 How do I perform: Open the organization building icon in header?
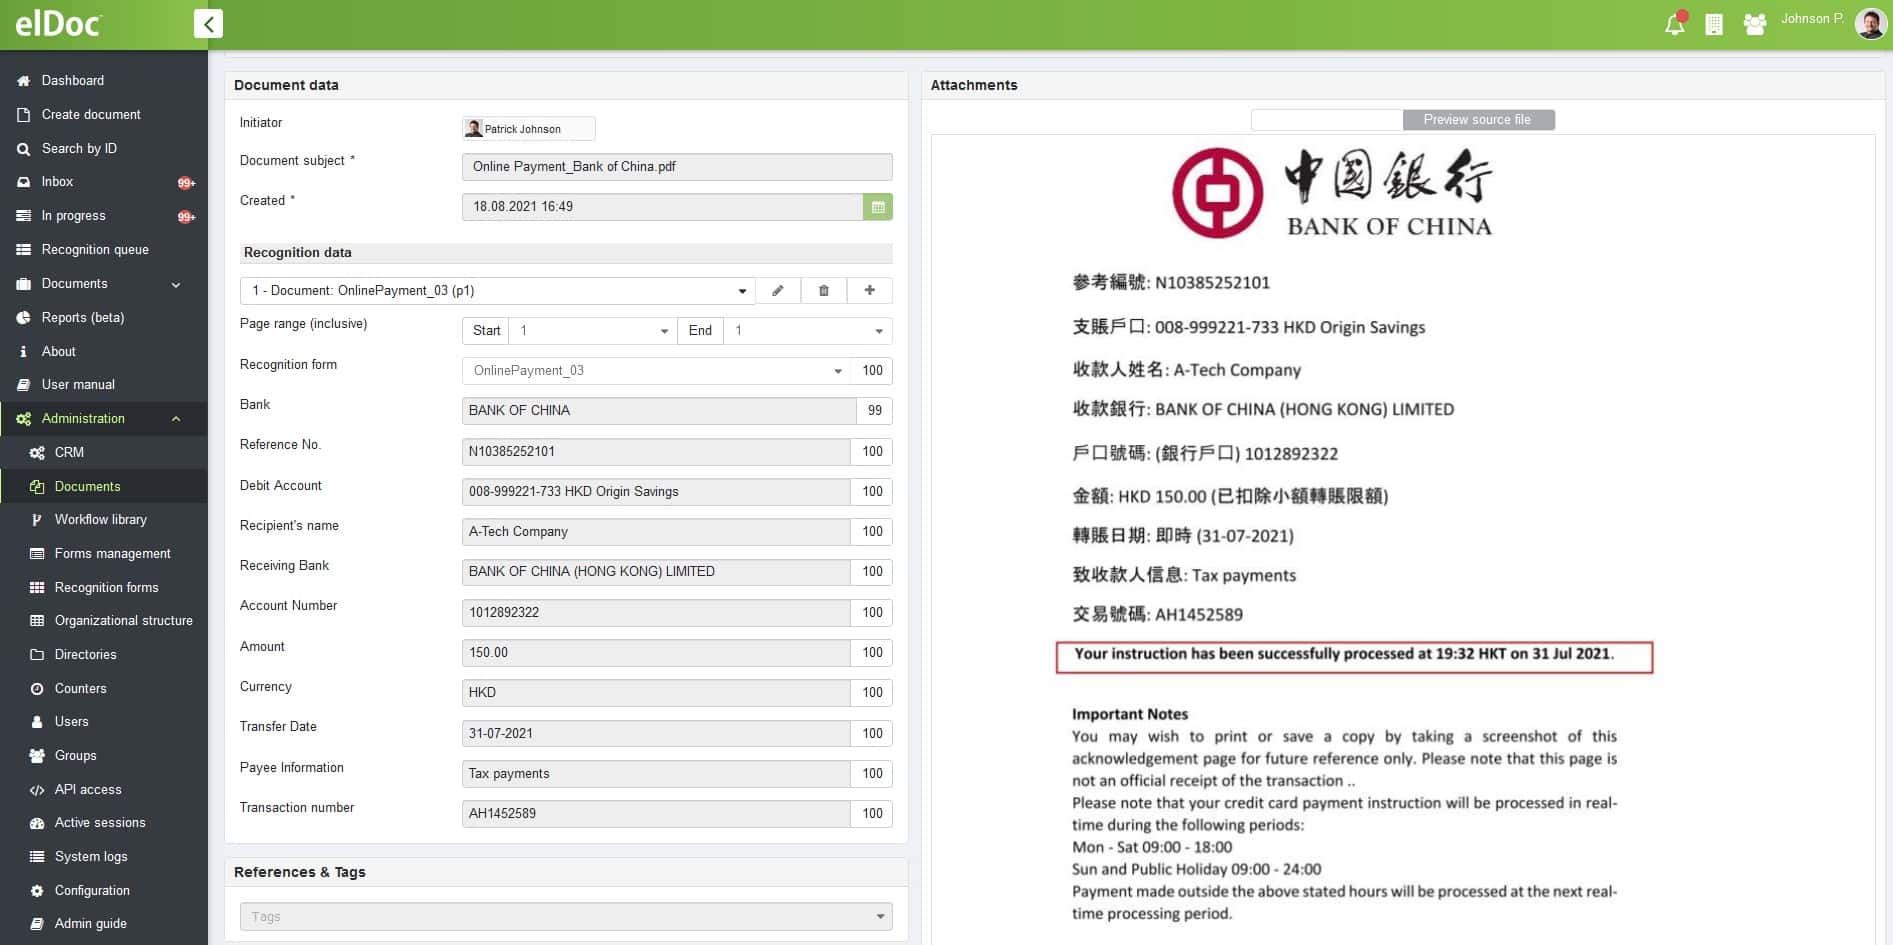tap(1714, 24)
